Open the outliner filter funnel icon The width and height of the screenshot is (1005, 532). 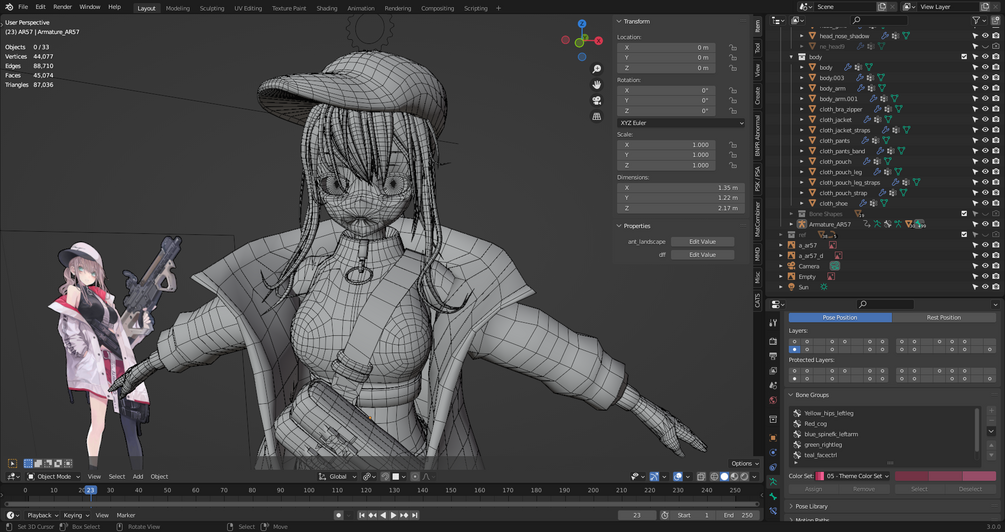click(976, 20)
